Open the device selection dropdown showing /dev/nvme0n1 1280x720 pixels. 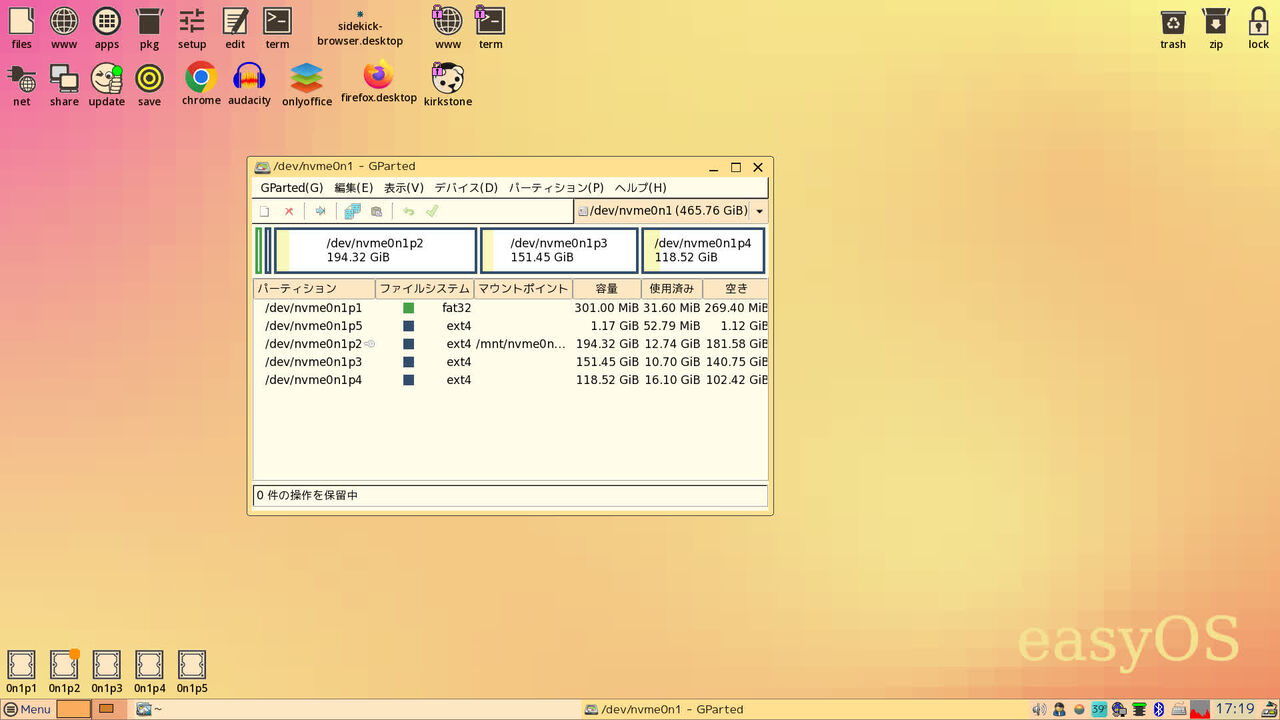coord(759,211)
